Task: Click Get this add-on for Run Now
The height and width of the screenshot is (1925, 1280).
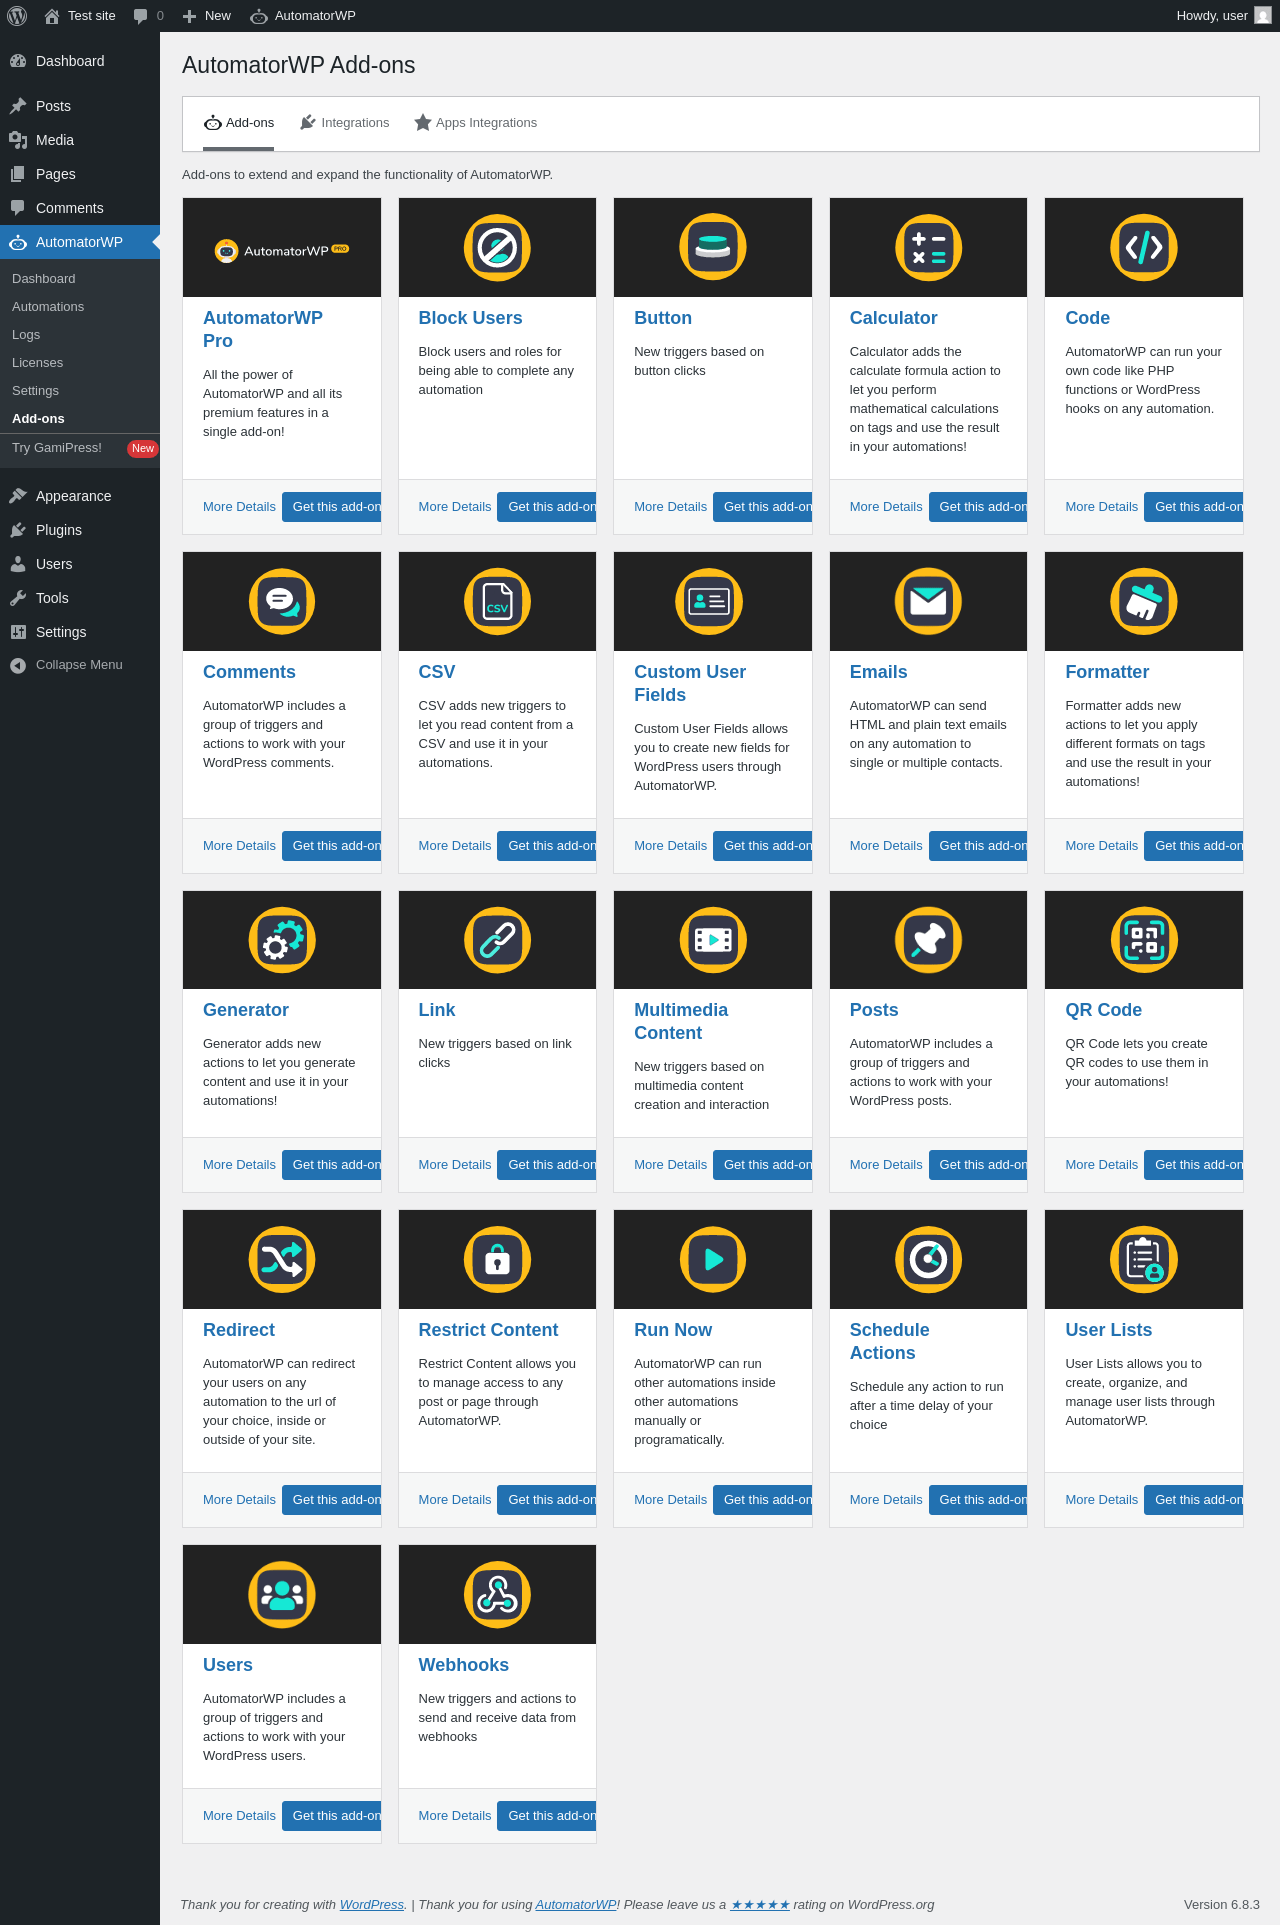Action: (763, 1500)
